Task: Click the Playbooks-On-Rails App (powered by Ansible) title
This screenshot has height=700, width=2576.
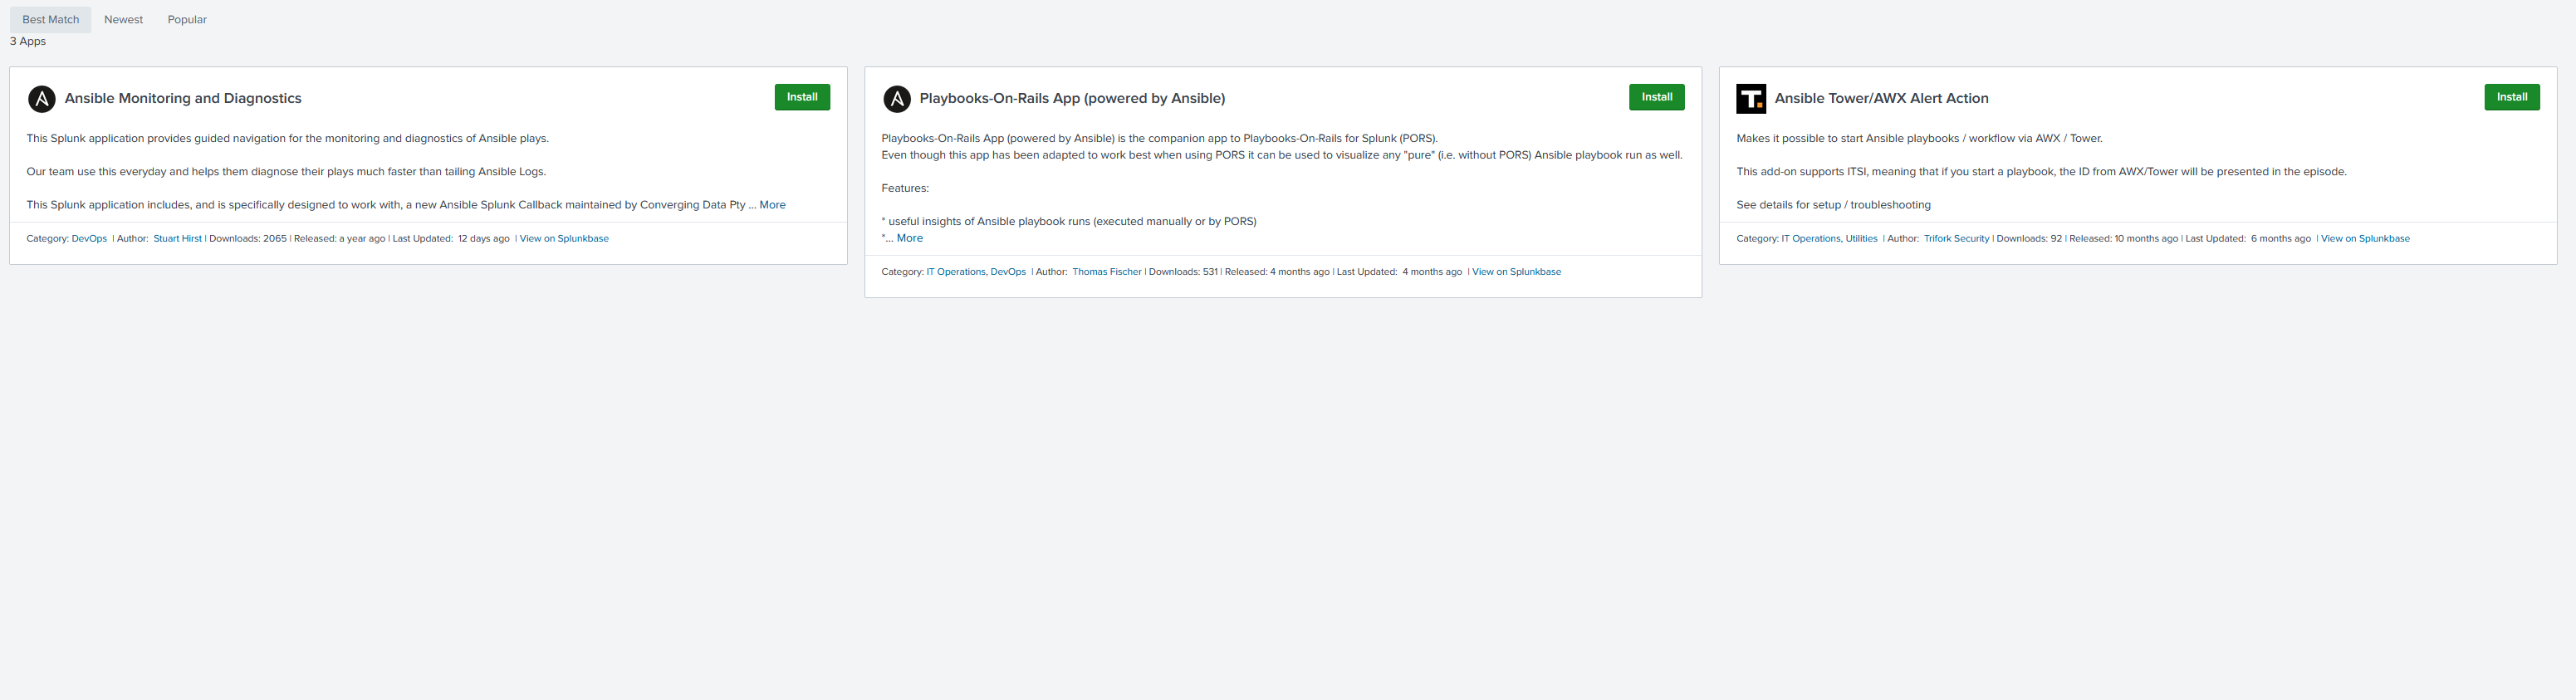Action: point(1072,98)
